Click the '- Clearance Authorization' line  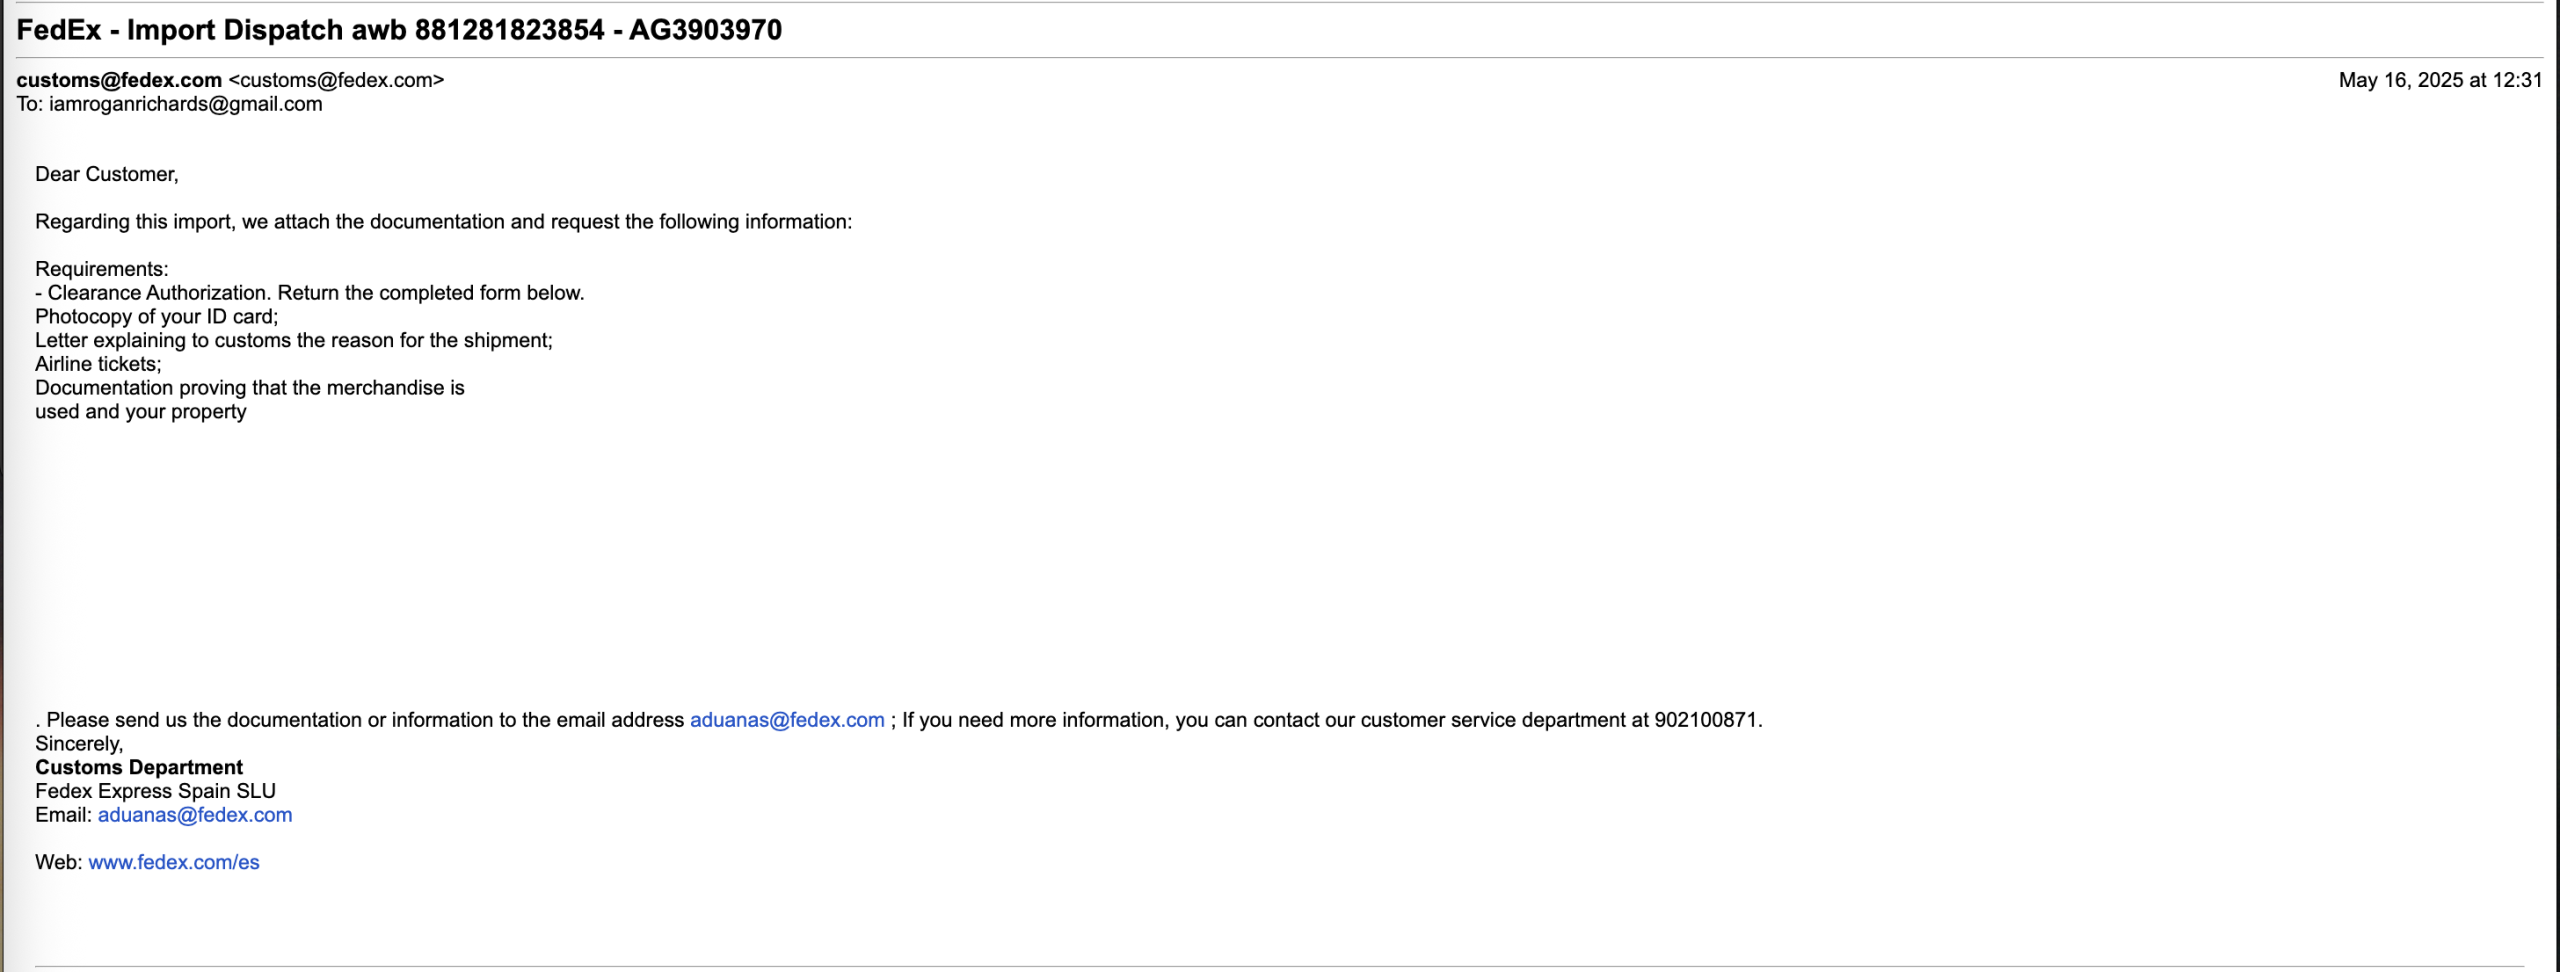click(310, 293)
